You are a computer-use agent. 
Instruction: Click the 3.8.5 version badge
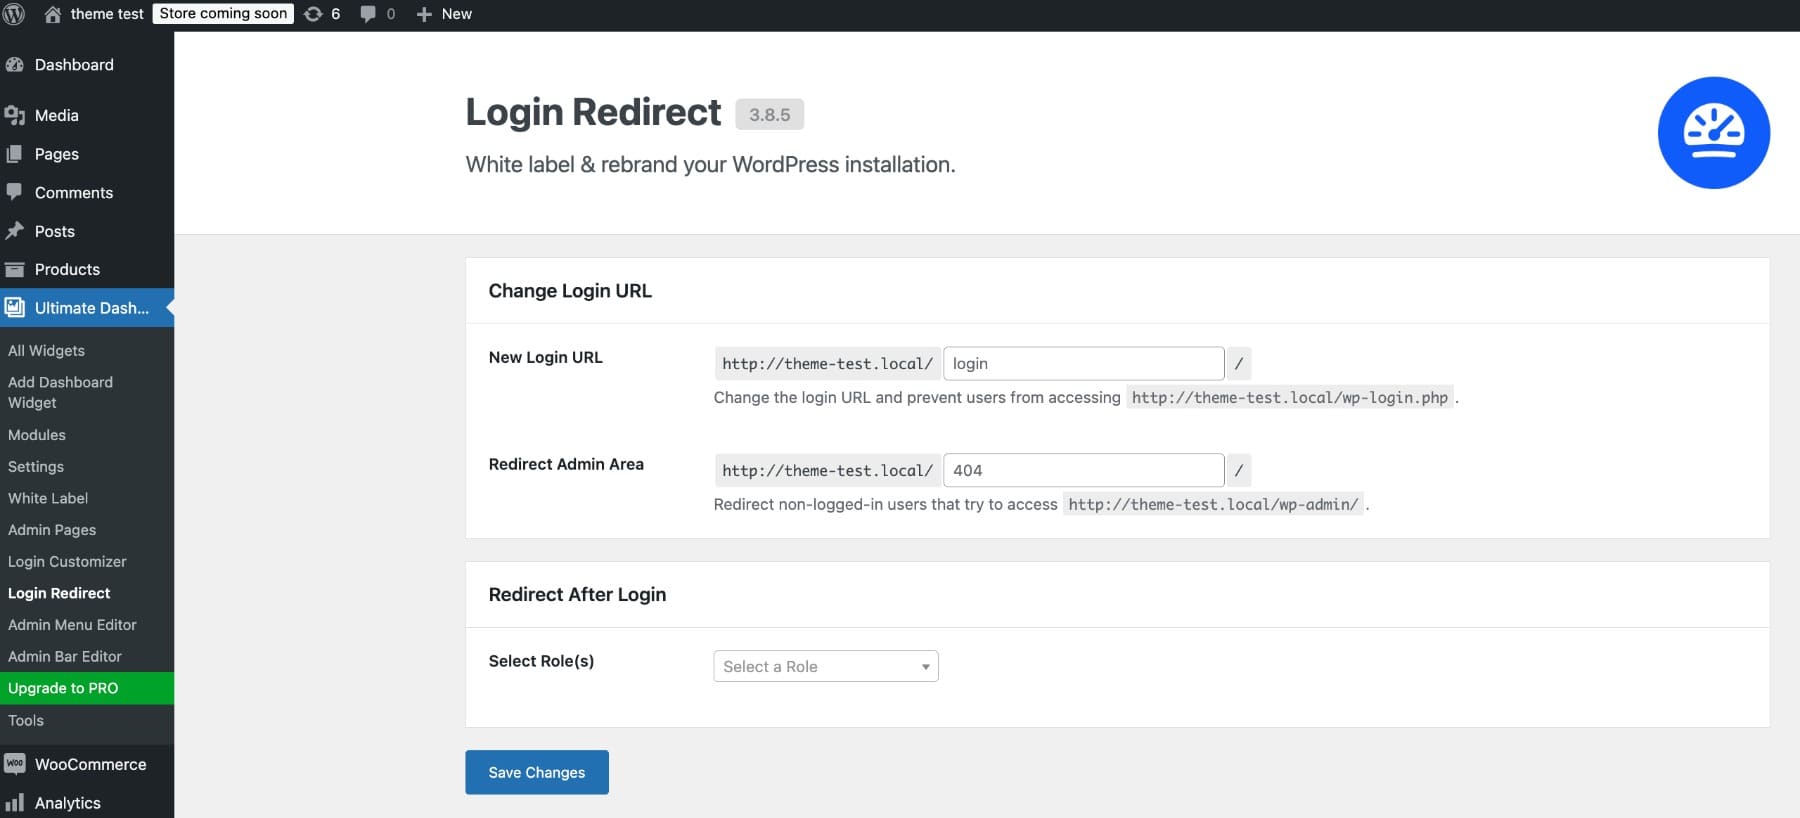(x=770, y=114)
